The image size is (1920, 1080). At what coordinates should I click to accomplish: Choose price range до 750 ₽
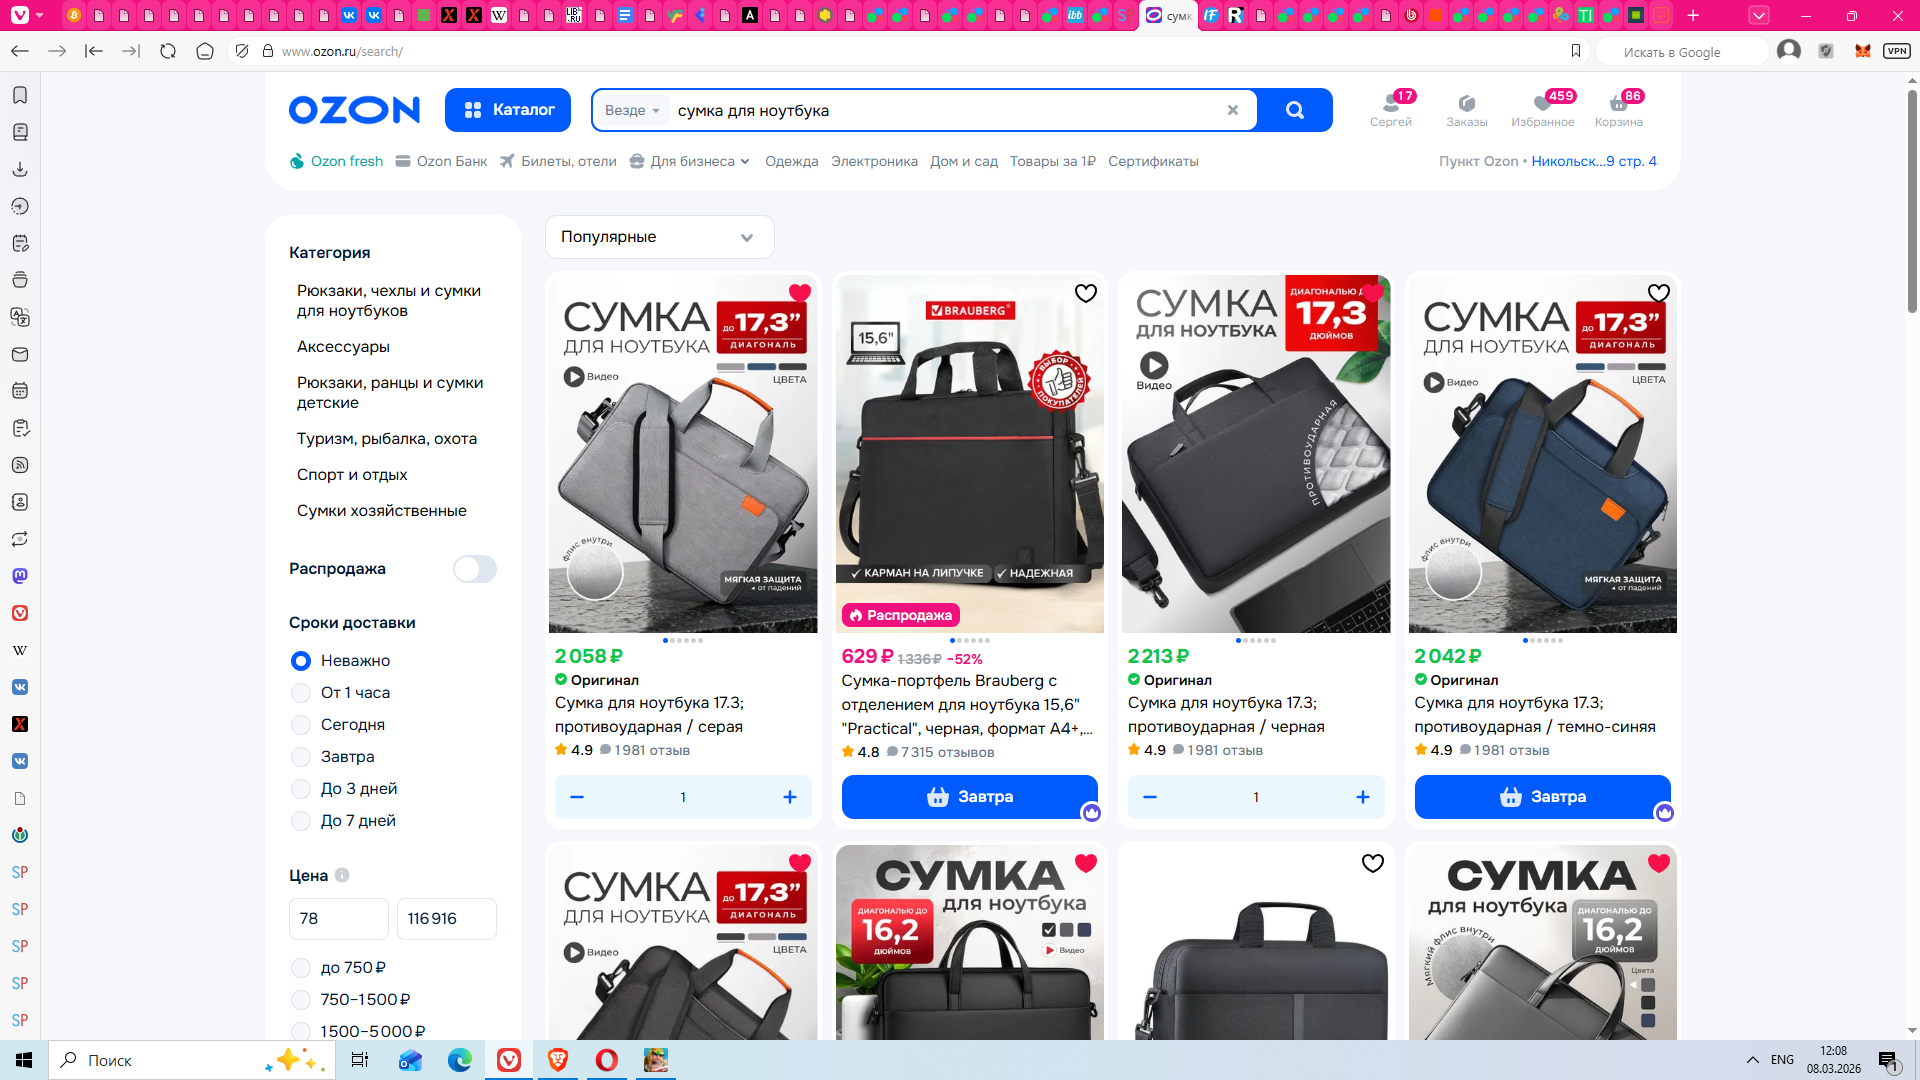click(300, 968)
